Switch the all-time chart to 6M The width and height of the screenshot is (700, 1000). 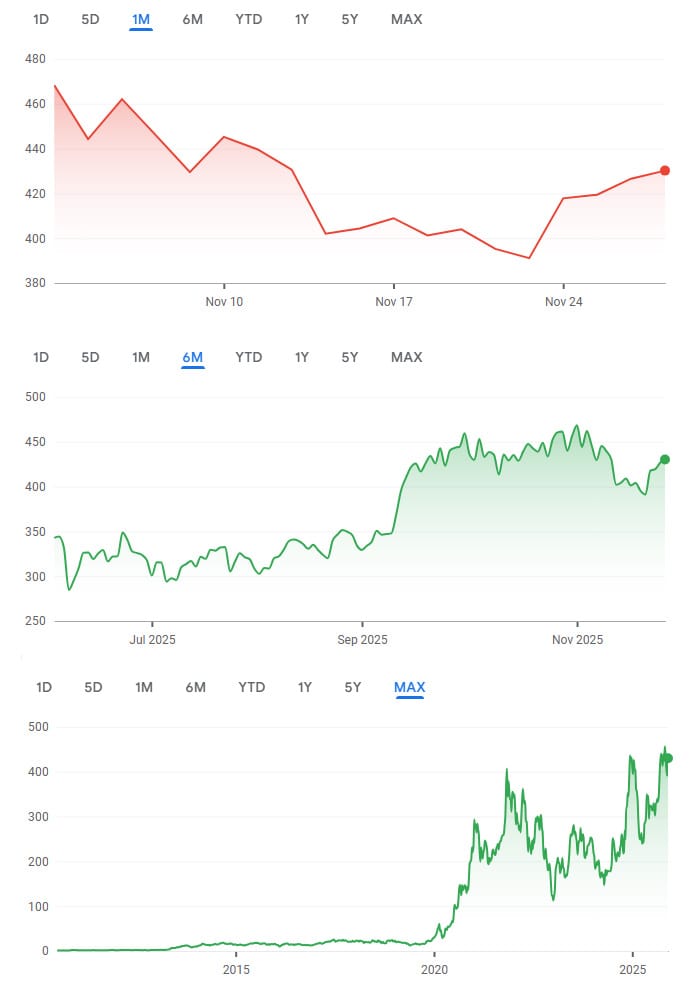click(x=196, y=687)
